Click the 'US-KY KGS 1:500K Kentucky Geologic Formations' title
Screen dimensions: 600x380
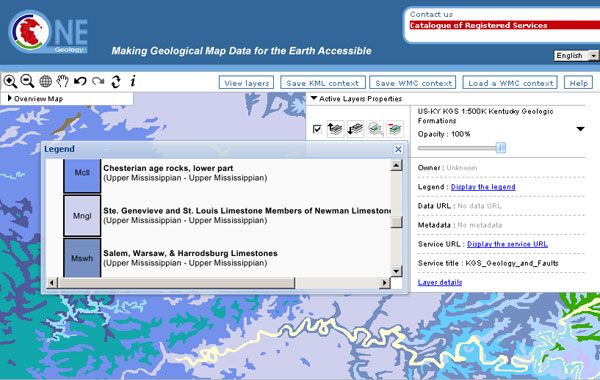click(486, 116)
